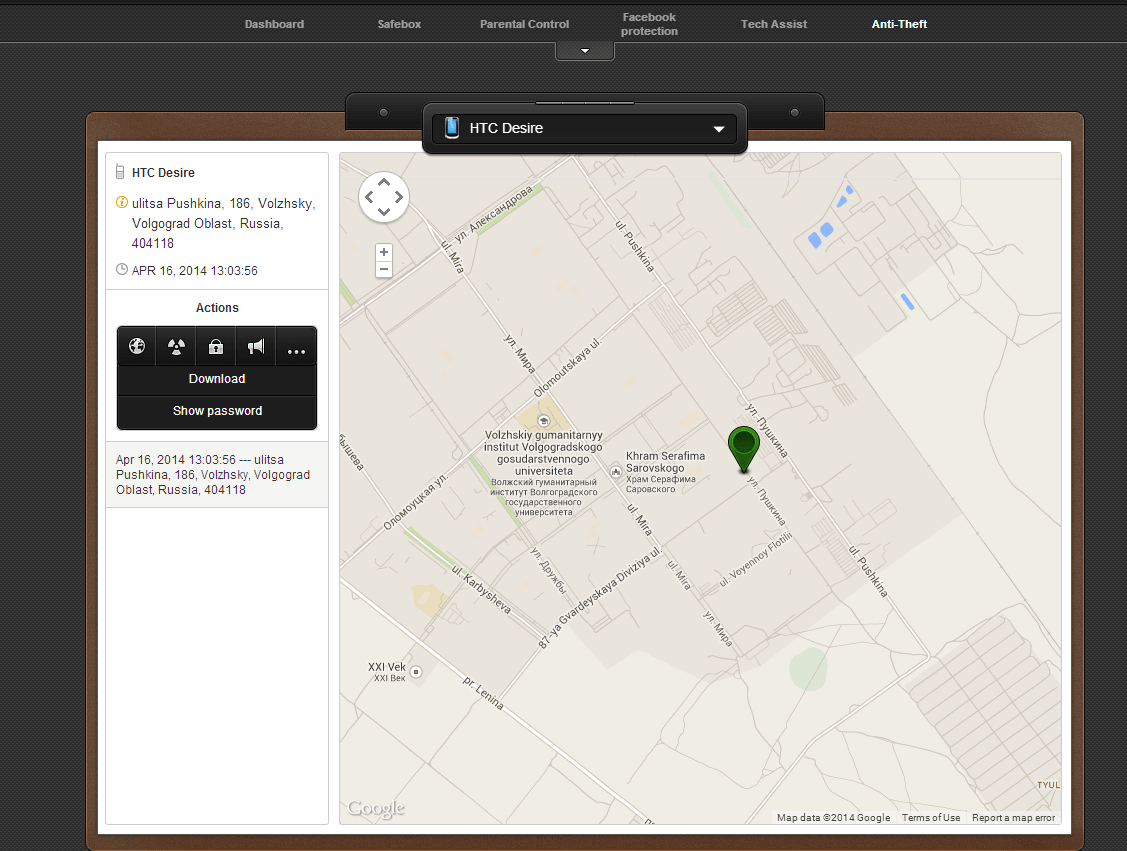
Task: Click the clock icon beside timestamp
Action: click(x=121, y=270)
